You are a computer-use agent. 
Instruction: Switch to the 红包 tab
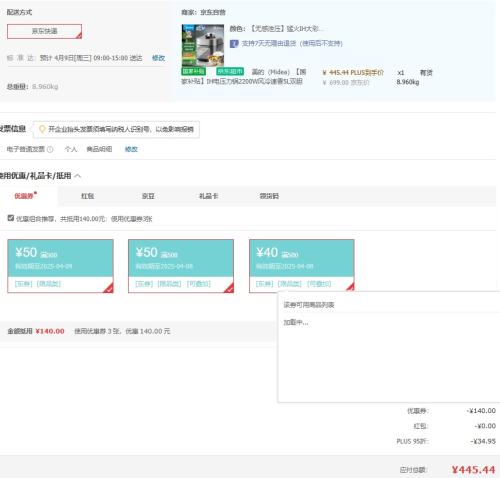[88, 196]
